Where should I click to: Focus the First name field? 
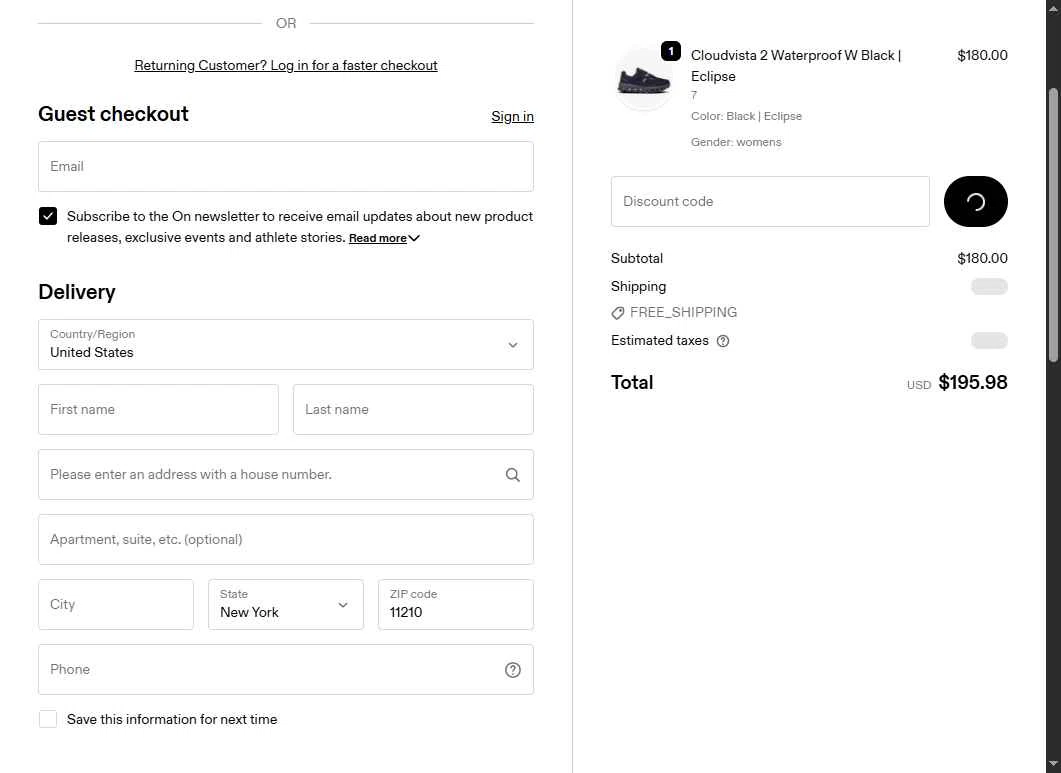(158, 410)
